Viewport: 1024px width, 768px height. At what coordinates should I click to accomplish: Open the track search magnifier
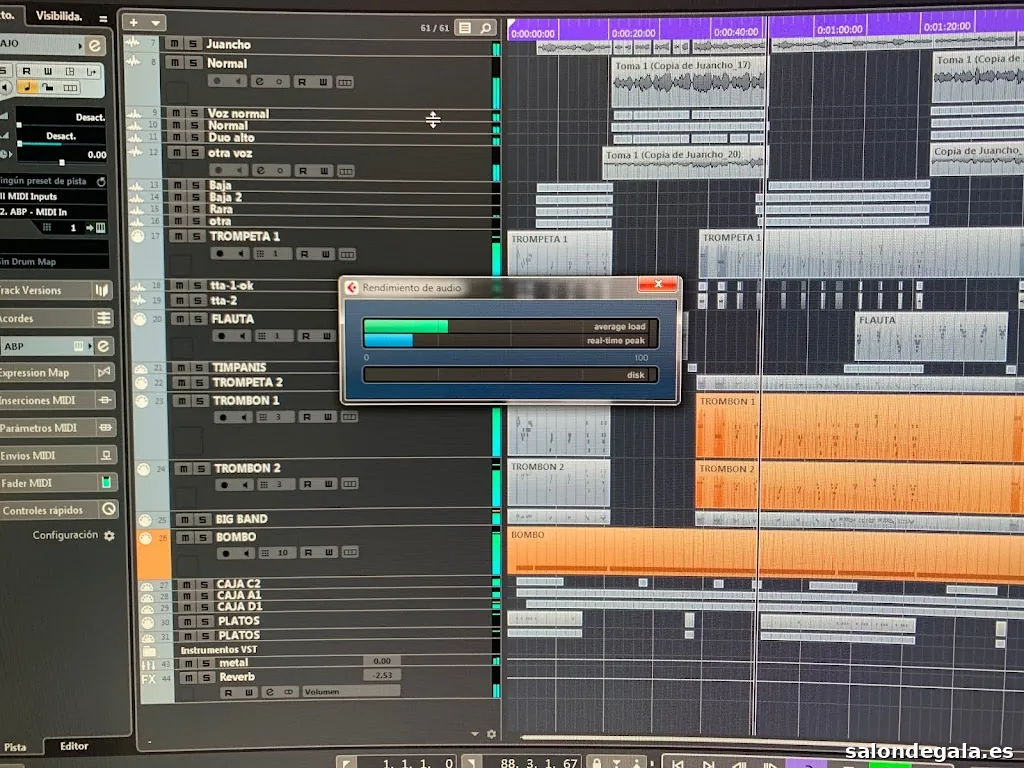click(486, 28)
